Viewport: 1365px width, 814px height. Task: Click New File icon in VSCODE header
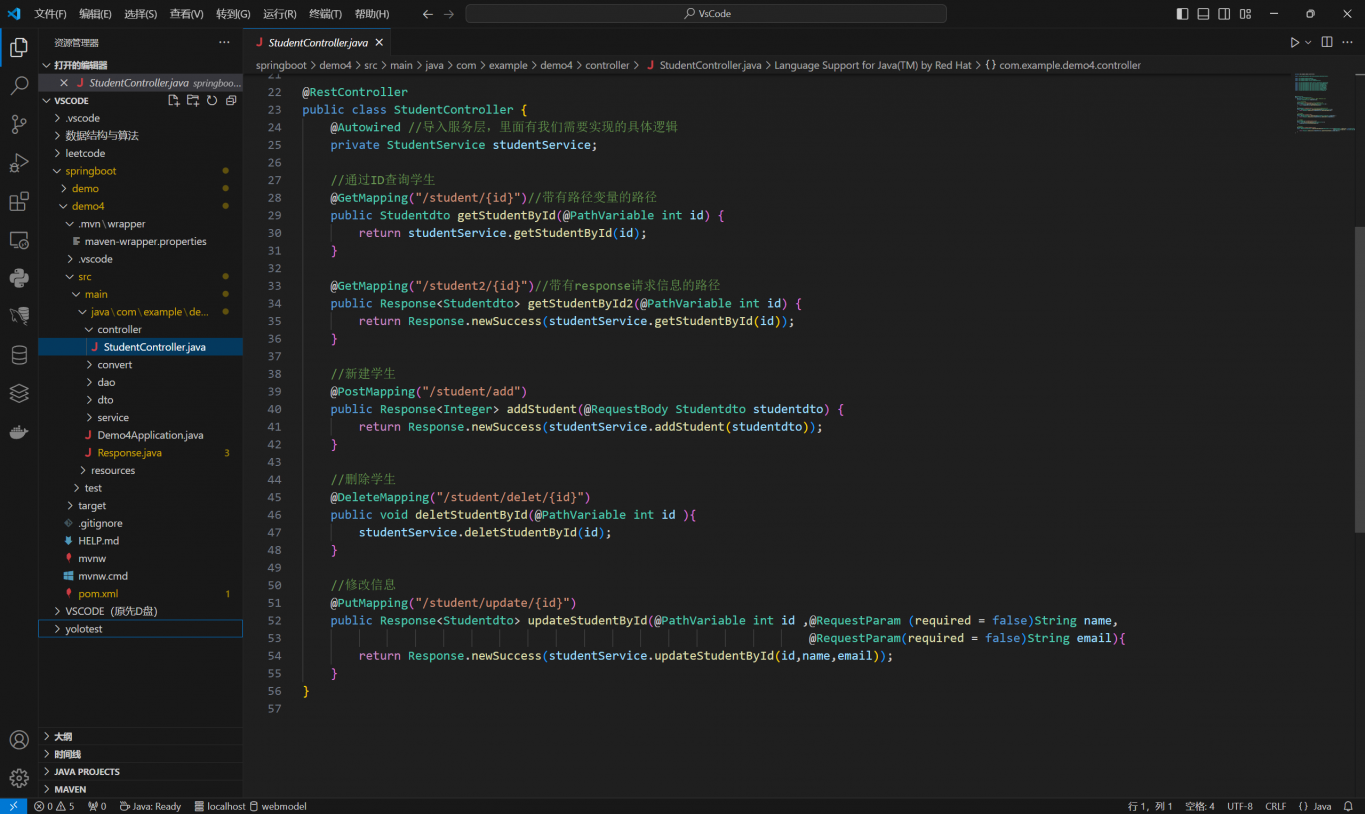(x=174, y=101)
